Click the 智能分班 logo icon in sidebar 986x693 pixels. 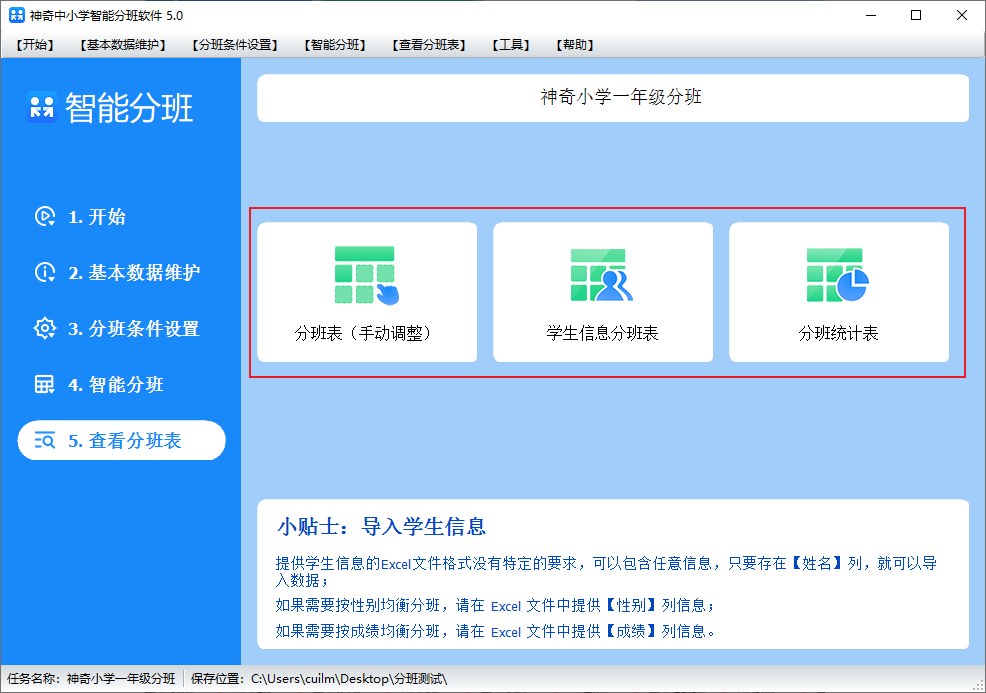pos(42,108)
